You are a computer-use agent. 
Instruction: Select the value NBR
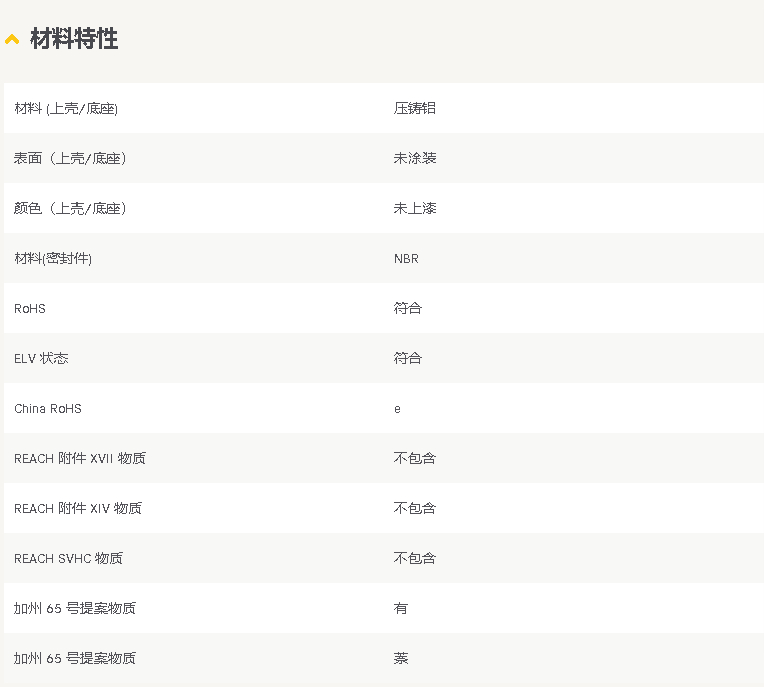[406, 259]
